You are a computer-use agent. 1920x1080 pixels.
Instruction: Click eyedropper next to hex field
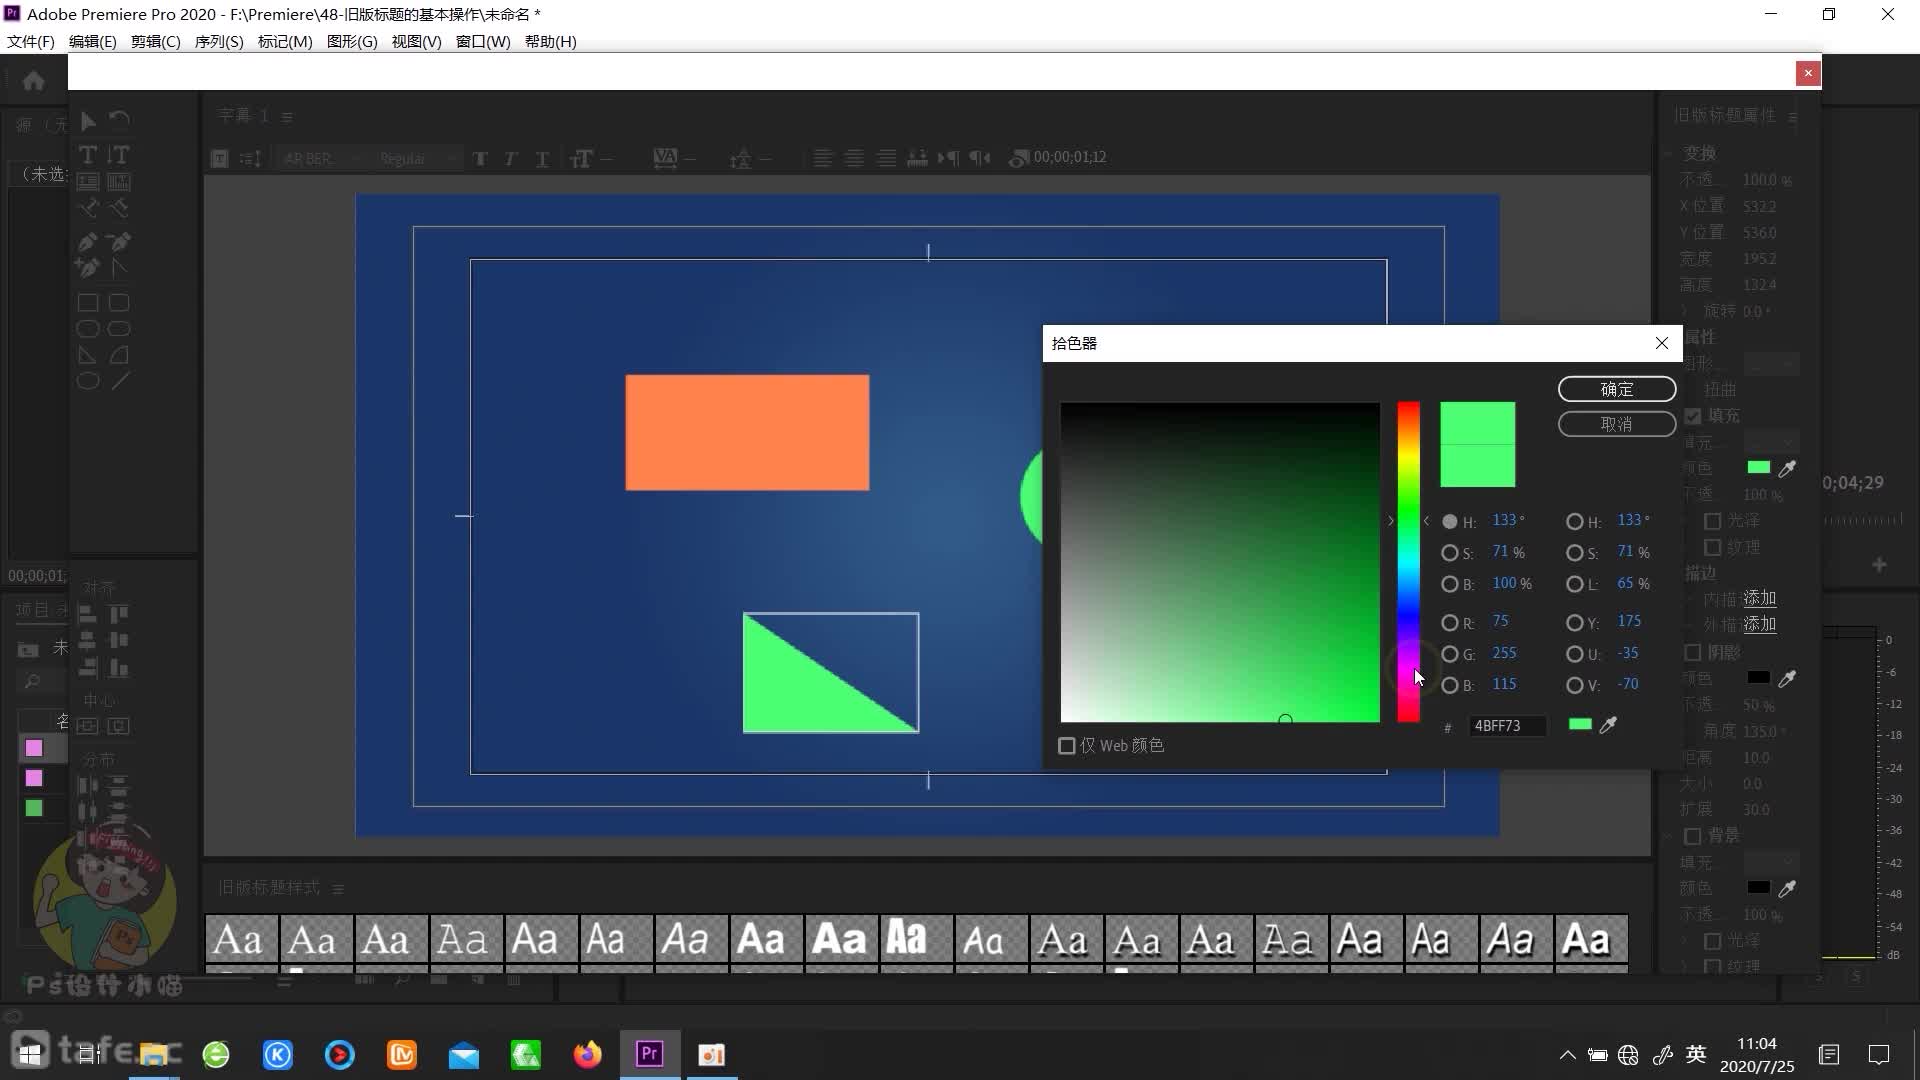[x=1608, y=725]
